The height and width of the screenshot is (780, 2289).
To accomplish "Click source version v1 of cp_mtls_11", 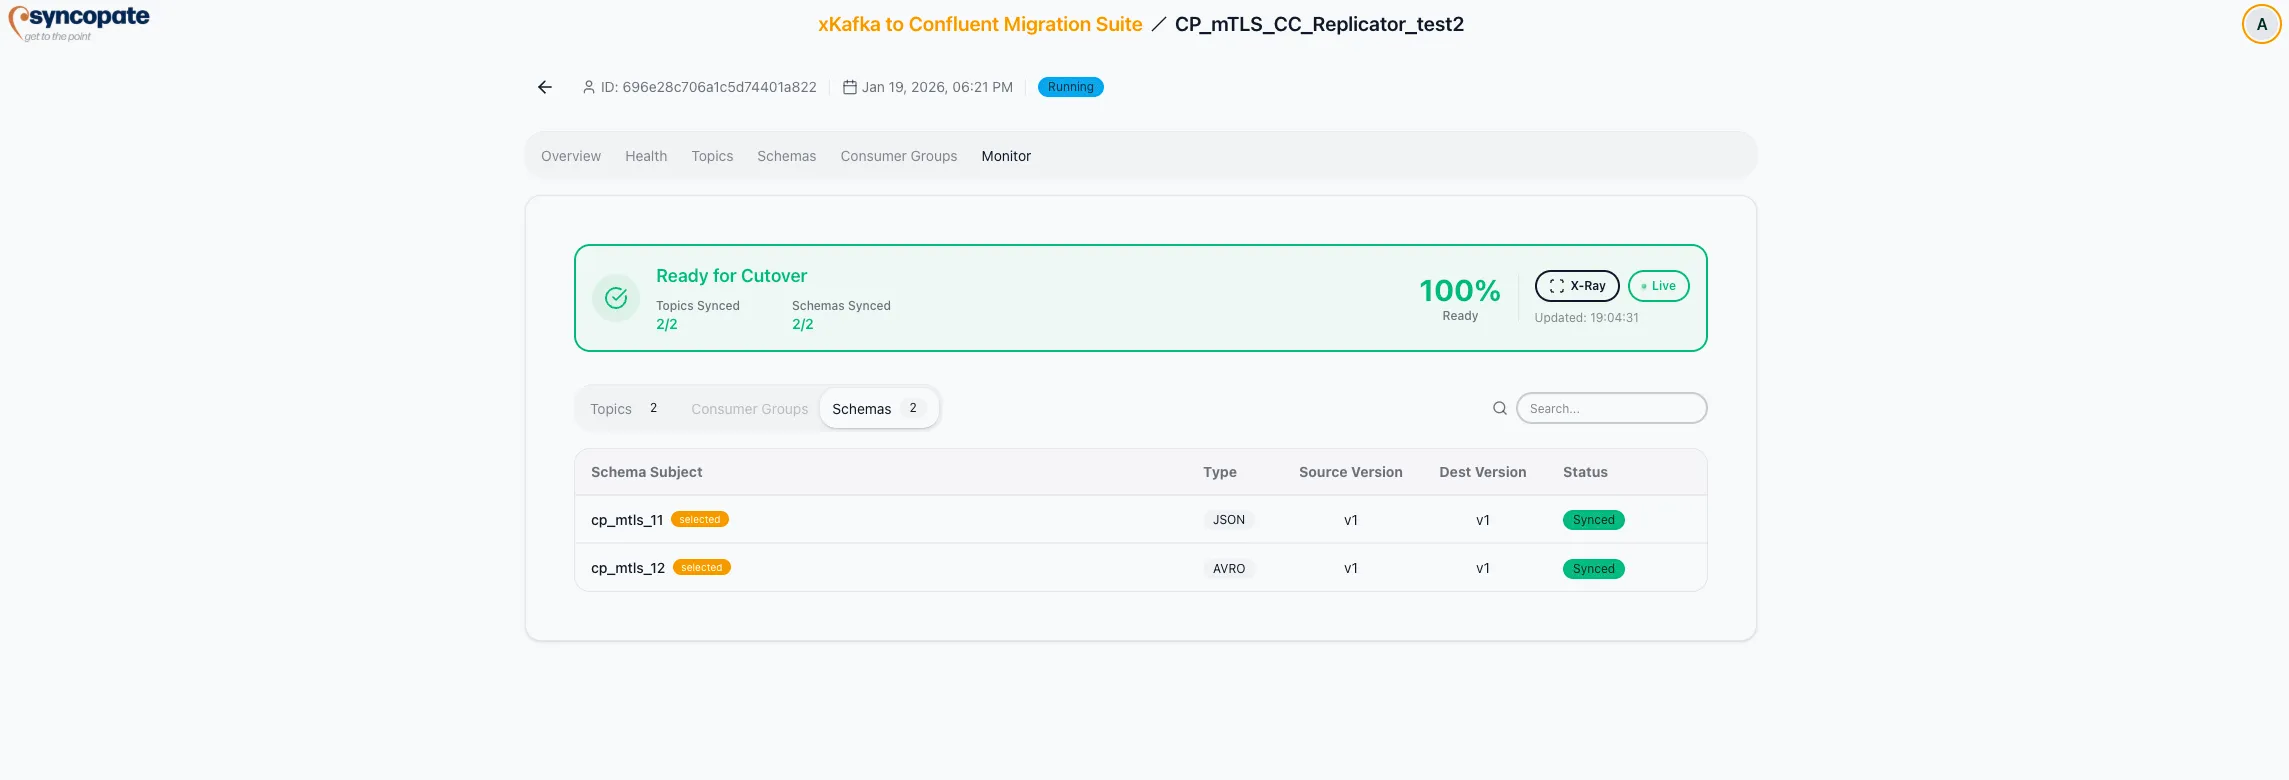I will click(x=1351, y=520).
